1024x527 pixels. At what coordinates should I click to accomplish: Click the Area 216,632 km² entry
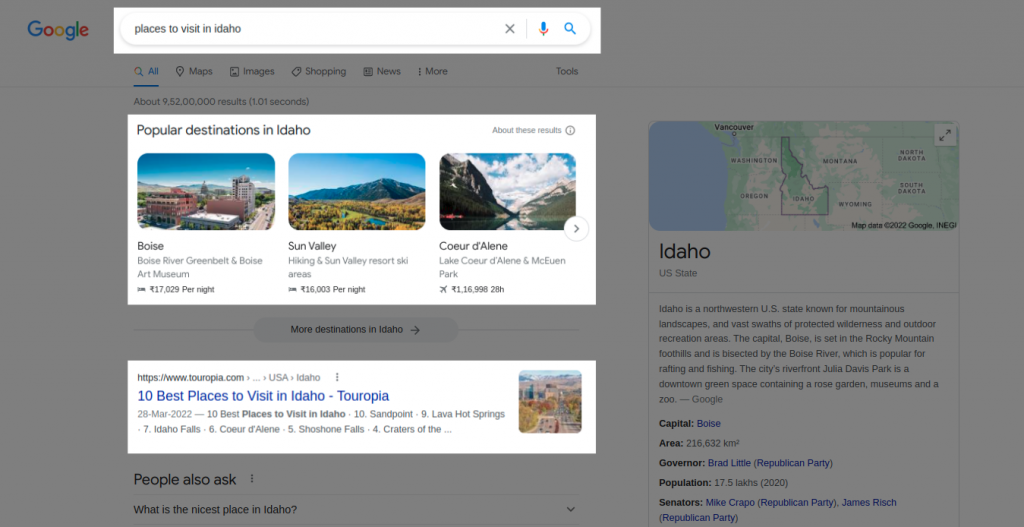(699, 443)
